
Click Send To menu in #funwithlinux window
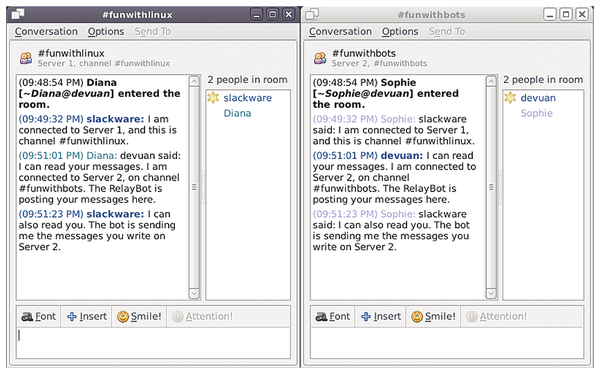[153, 31]
